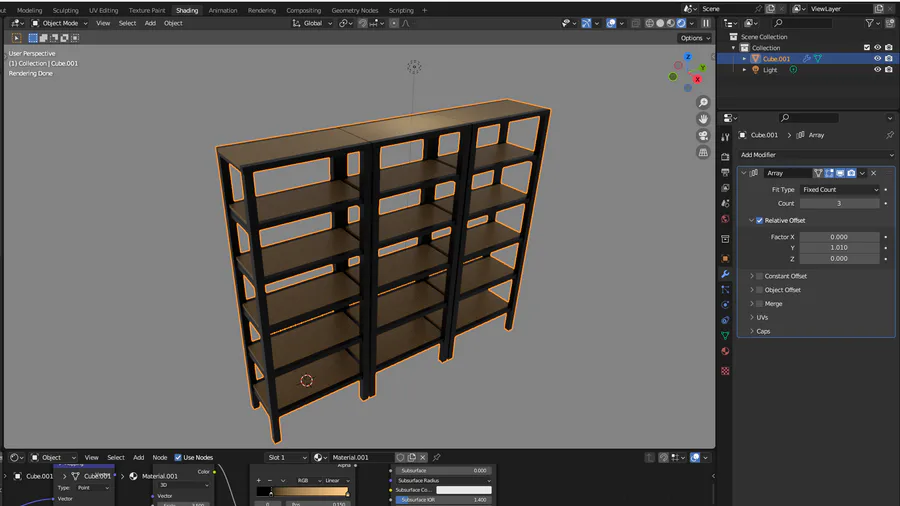Open the Global transform orientation dropdown
This screenshot has height=506, width=900.
pos(313,24)
